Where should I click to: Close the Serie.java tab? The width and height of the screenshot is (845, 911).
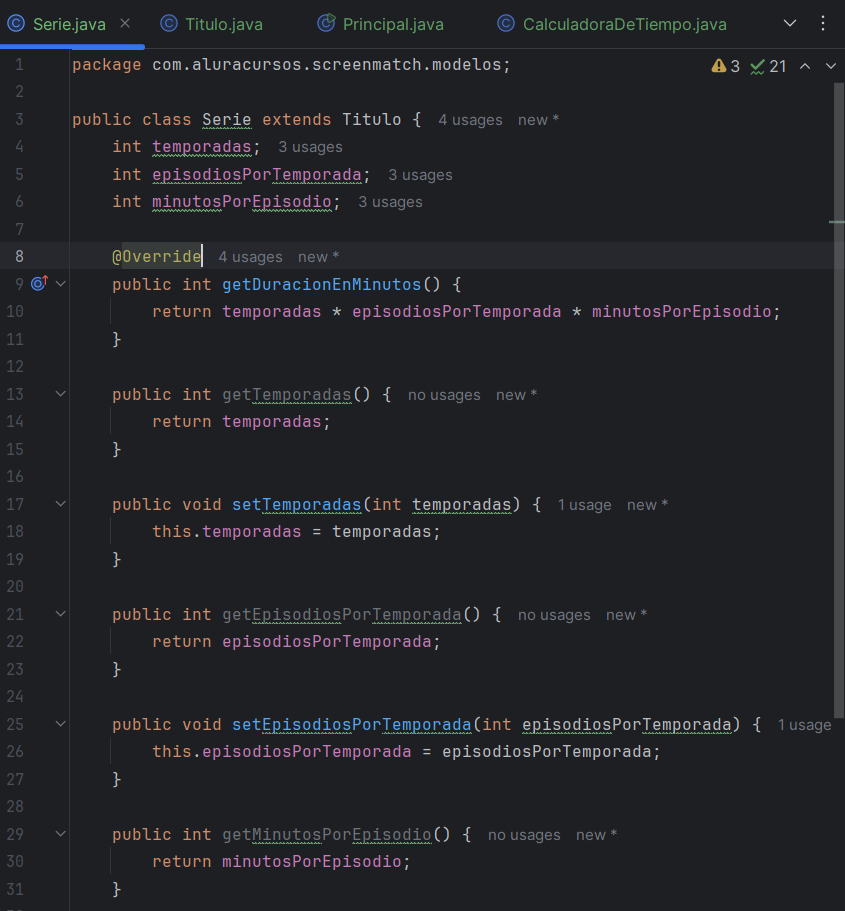(125, 23)
